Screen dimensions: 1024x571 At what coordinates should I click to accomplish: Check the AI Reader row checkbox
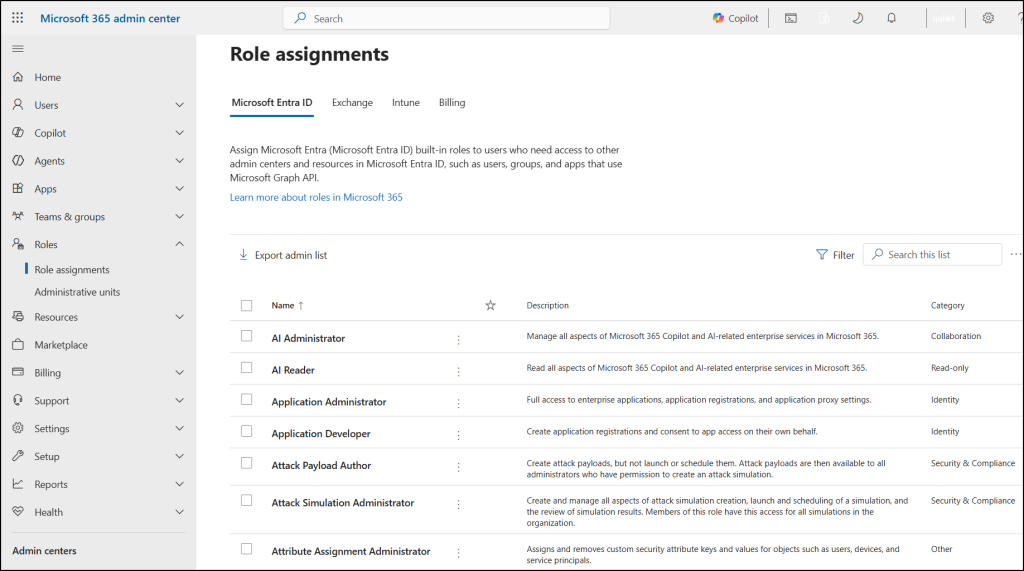pos(246,368)
